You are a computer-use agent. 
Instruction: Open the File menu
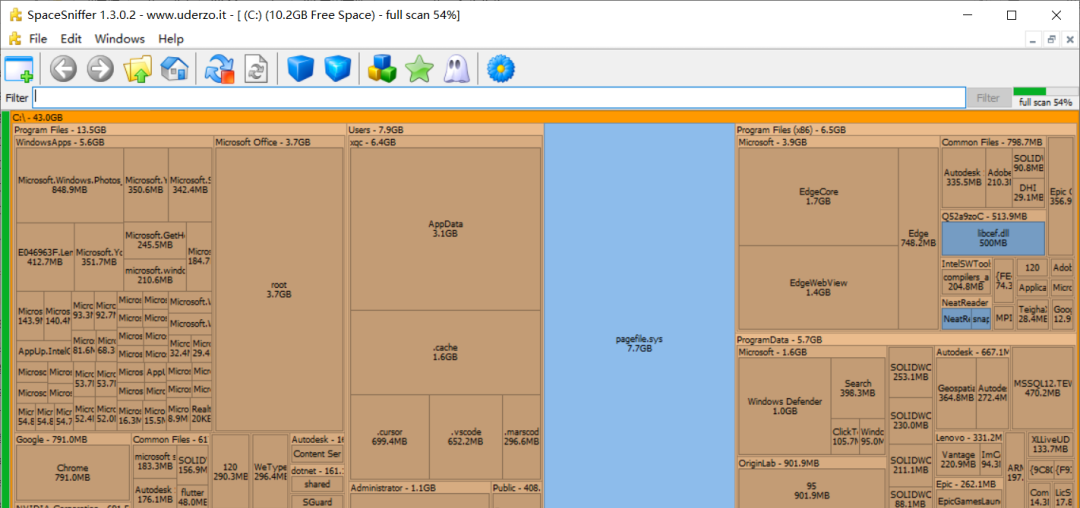point(38,39)
